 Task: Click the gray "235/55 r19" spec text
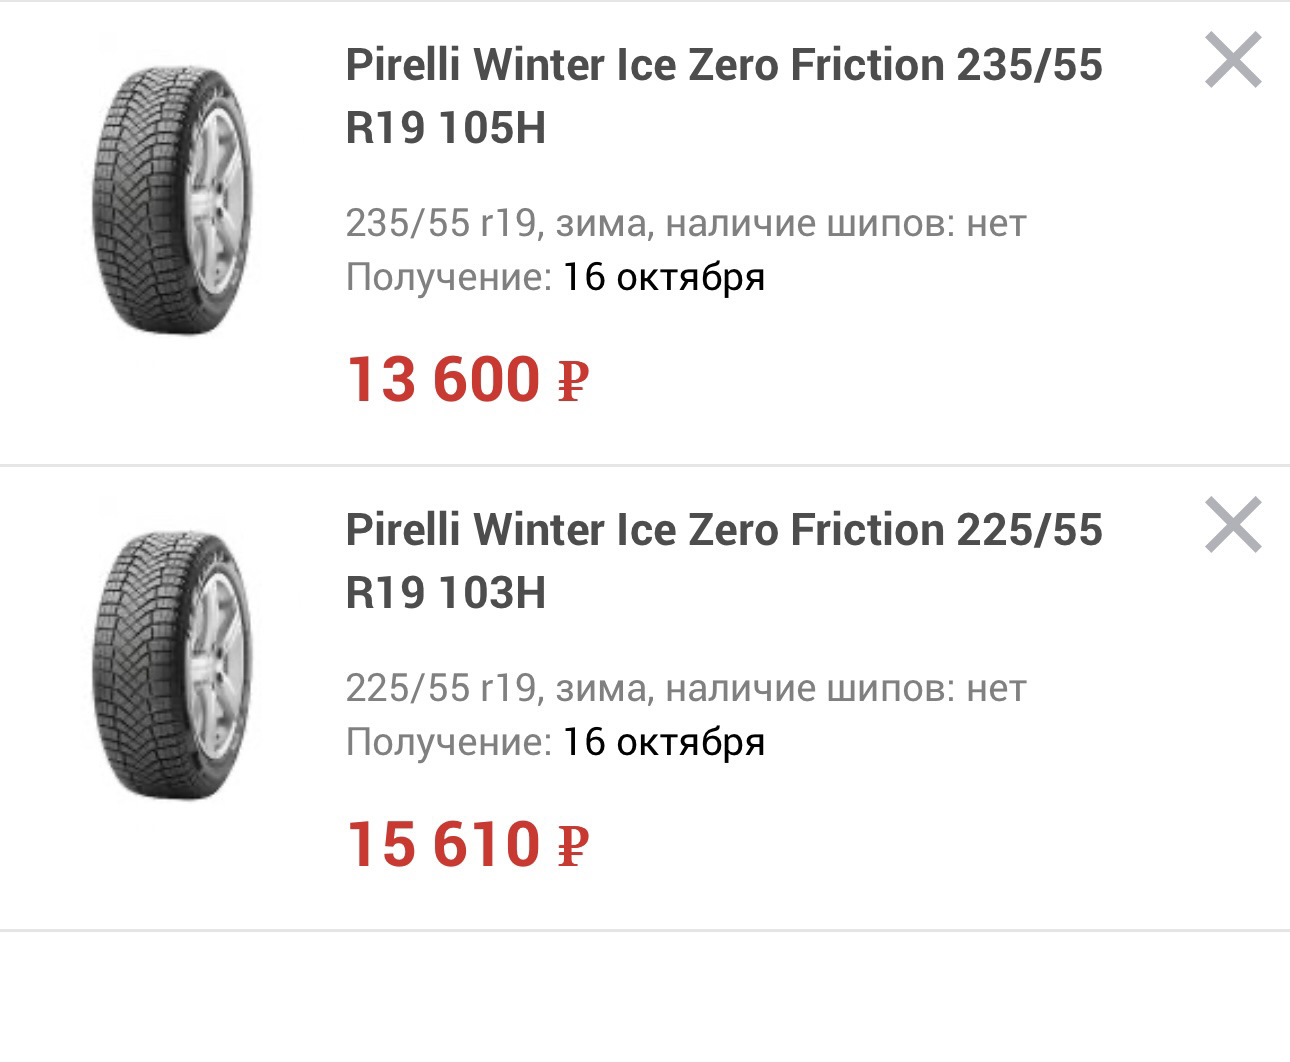[442, 223]
